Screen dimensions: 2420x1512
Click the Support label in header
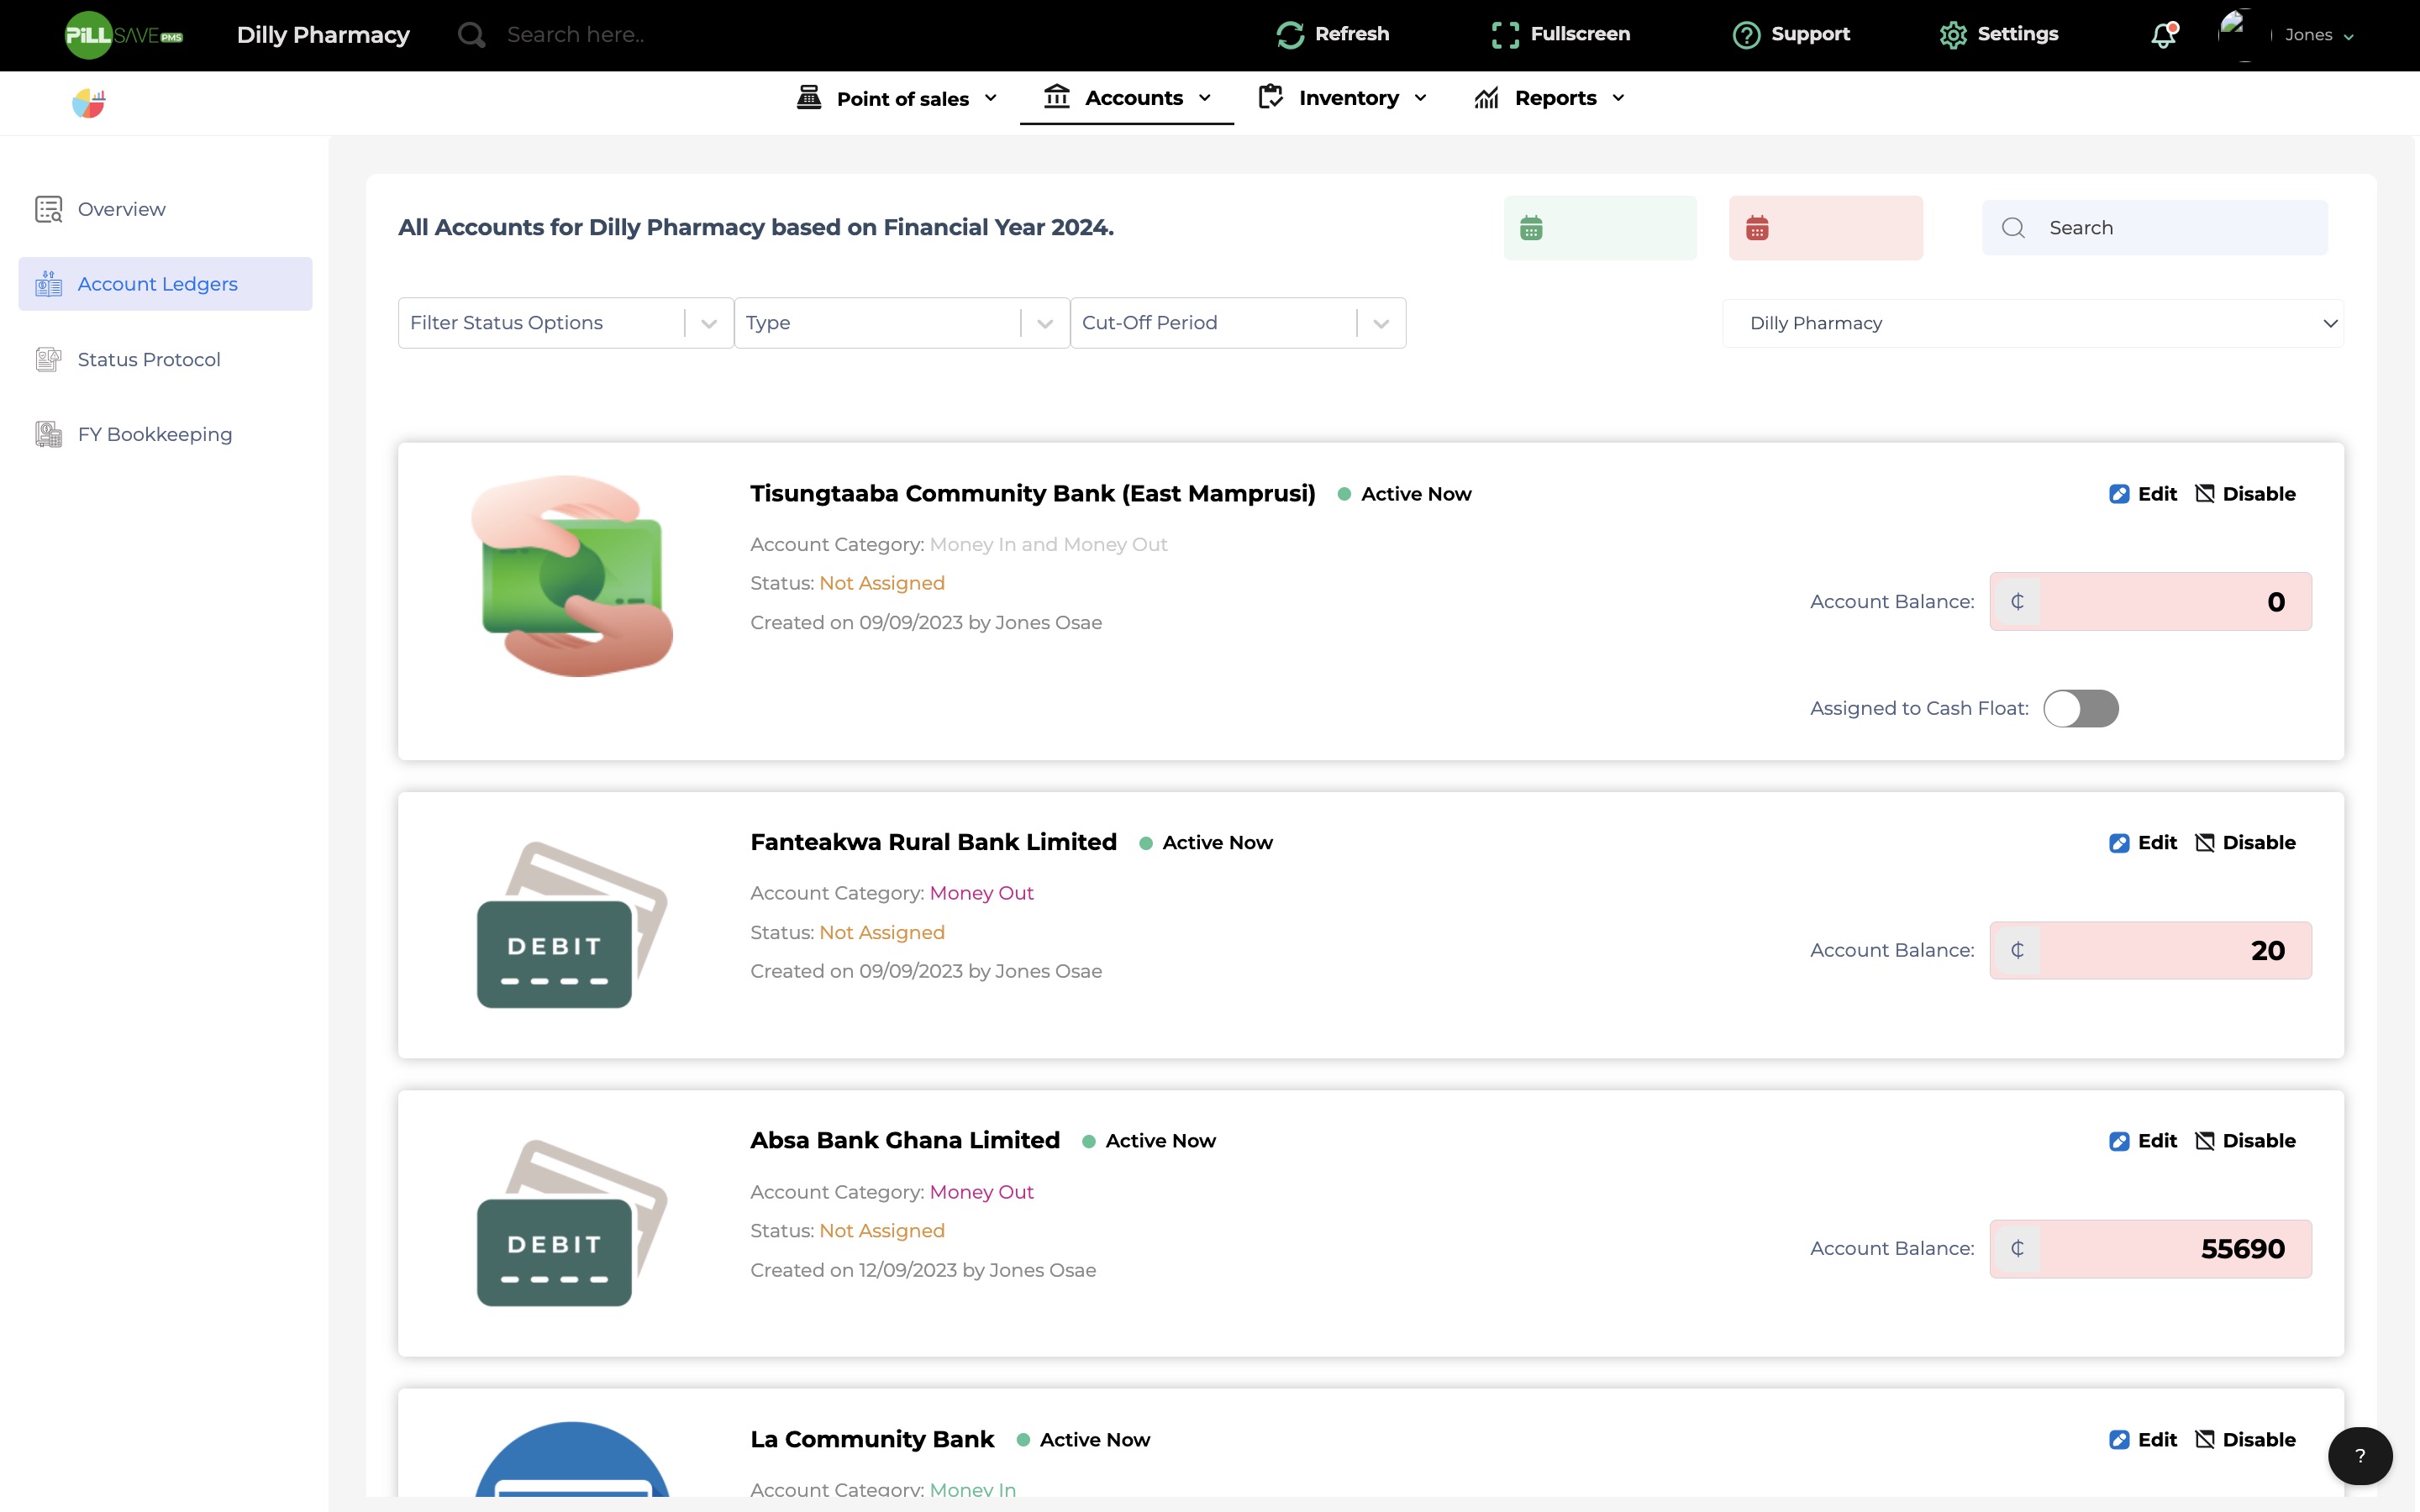1810,34
